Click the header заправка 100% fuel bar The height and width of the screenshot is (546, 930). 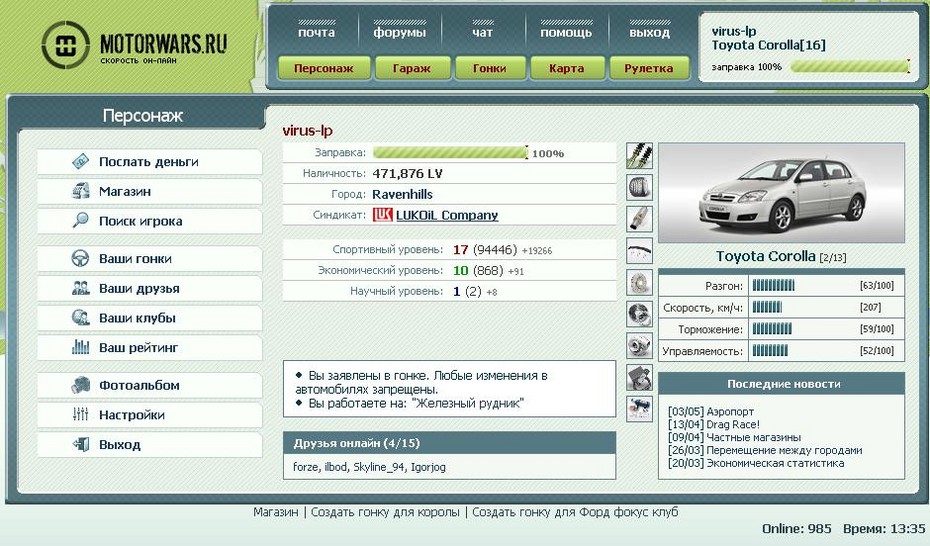[851, 66]
